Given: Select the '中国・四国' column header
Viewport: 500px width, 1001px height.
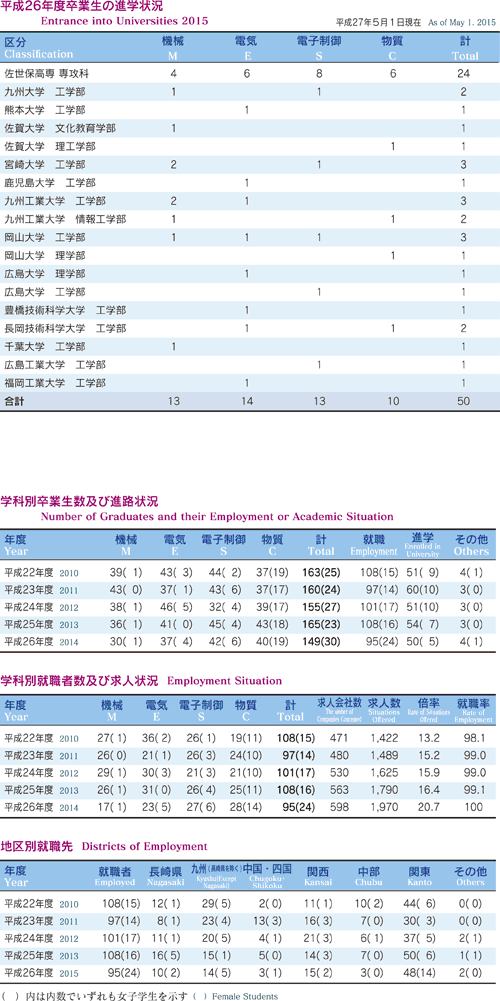Looking at the screenshot, I should (x=267, y=876).
